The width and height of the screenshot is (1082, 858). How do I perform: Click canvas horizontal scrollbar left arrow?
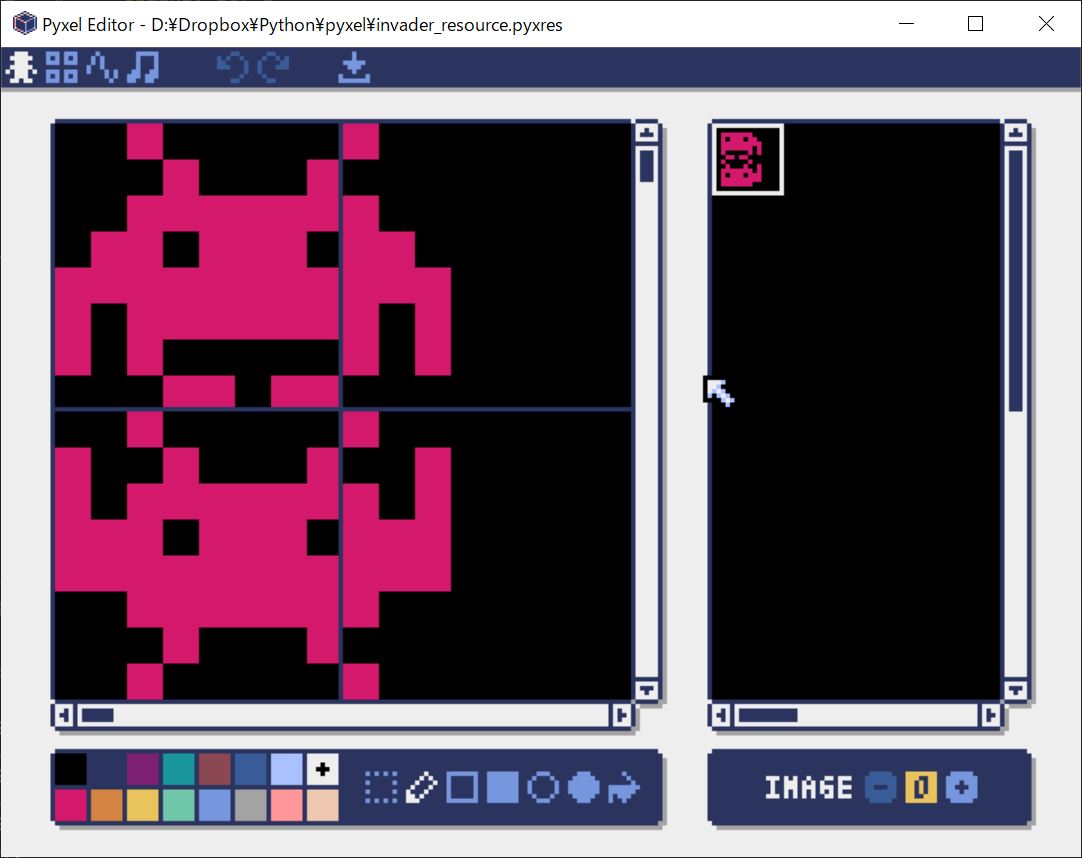tap(64, 715)
